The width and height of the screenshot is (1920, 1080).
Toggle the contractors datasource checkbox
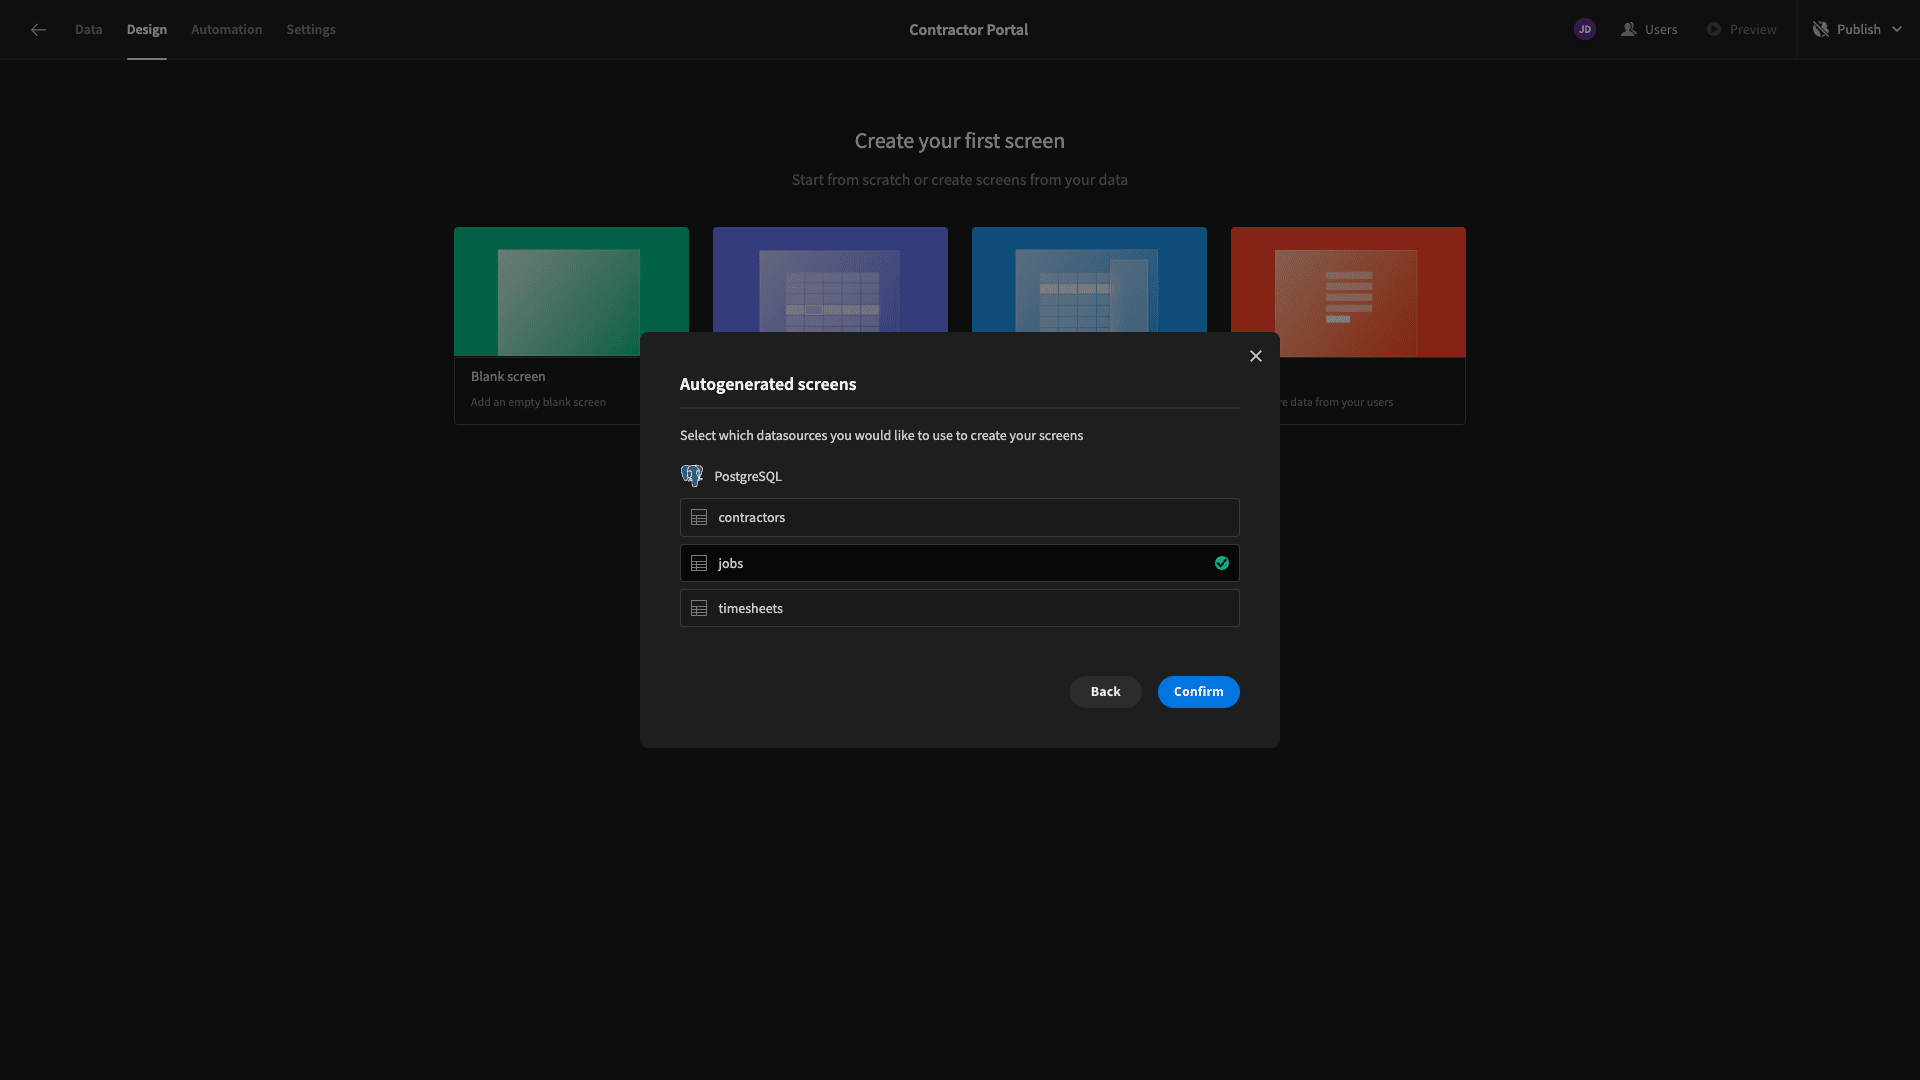pyautogui.click(x=960, y=516)
